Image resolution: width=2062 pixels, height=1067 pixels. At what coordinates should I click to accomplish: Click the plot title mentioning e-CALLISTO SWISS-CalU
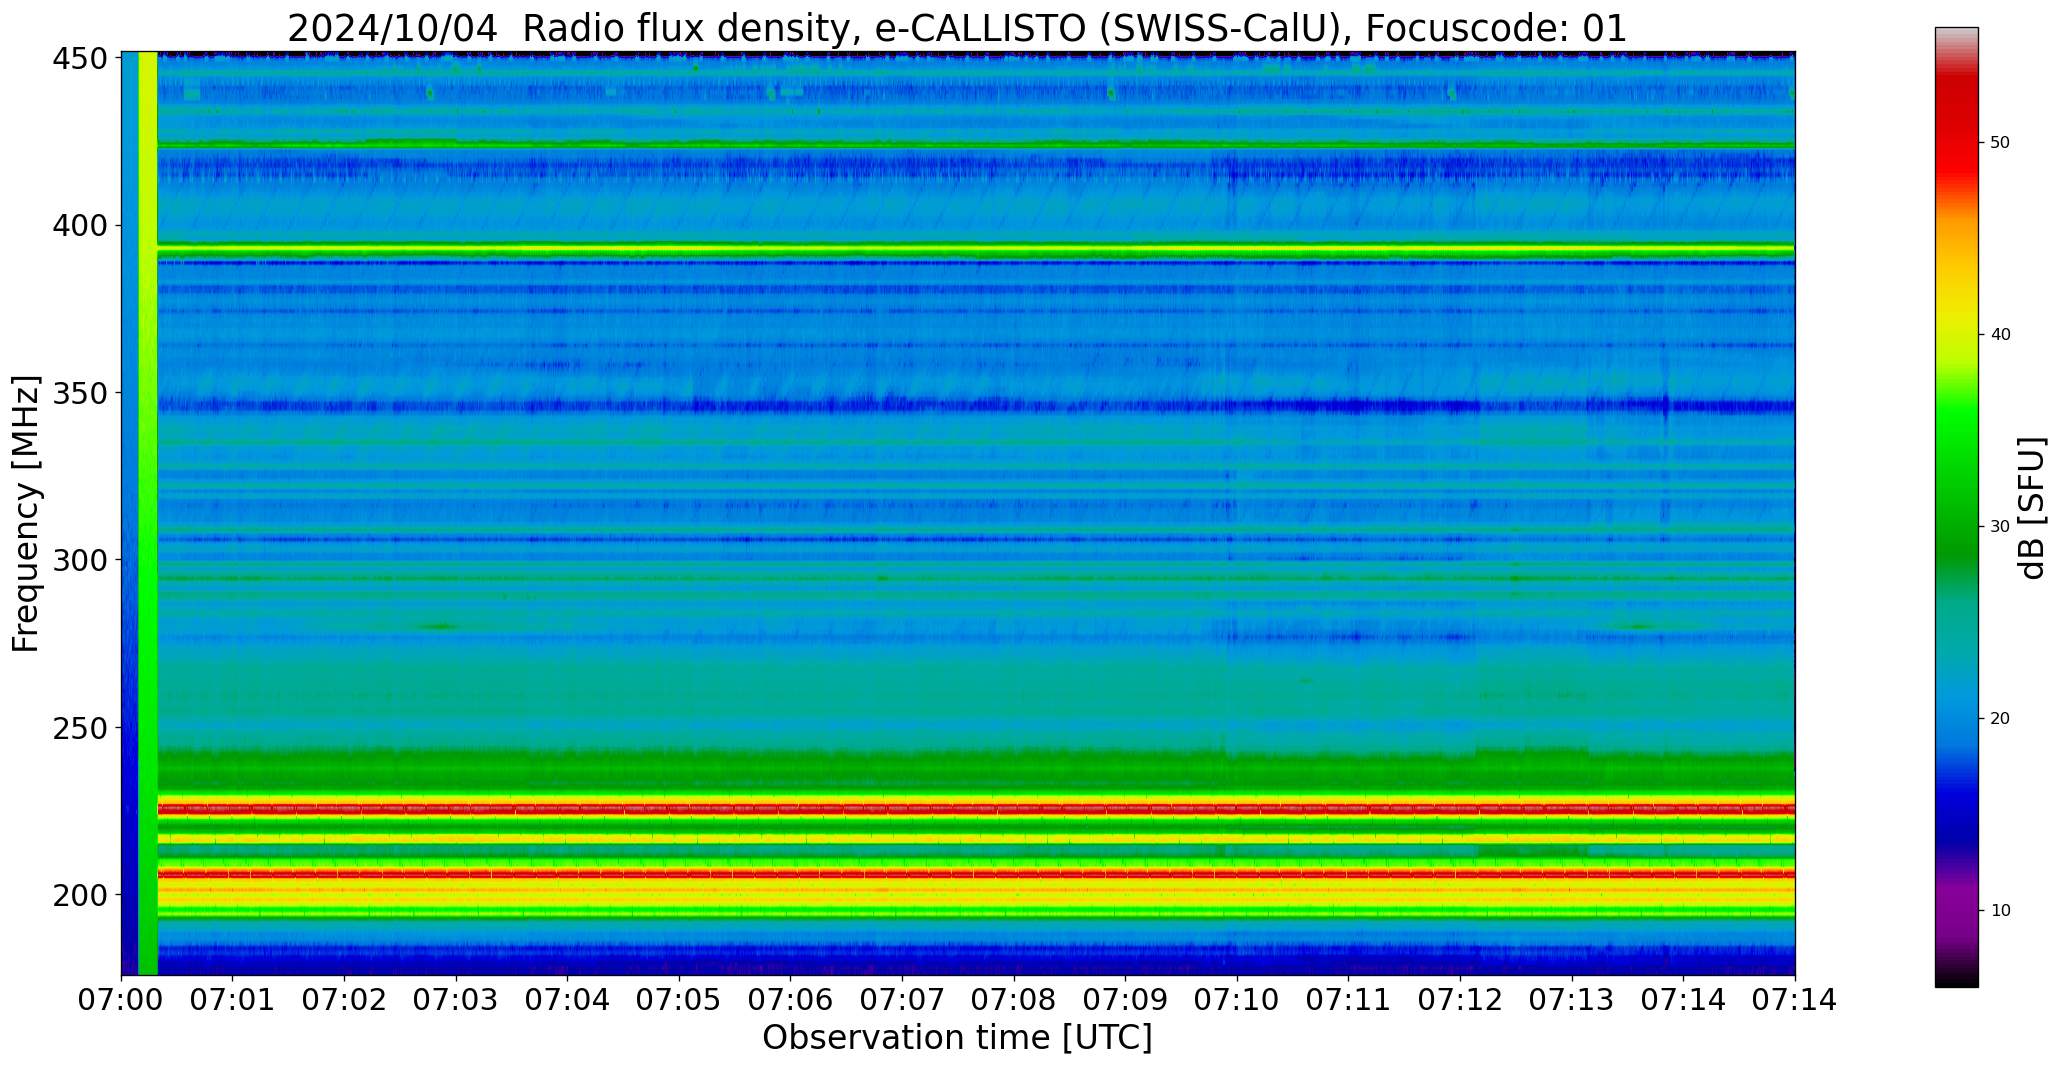coord(957,28)
